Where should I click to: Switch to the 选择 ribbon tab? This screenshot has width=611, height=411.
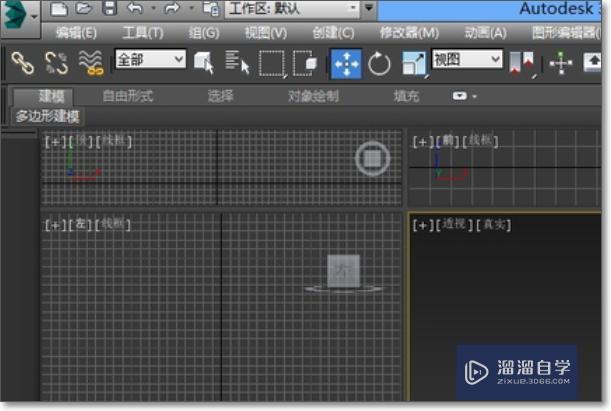(x=220, y=96)
